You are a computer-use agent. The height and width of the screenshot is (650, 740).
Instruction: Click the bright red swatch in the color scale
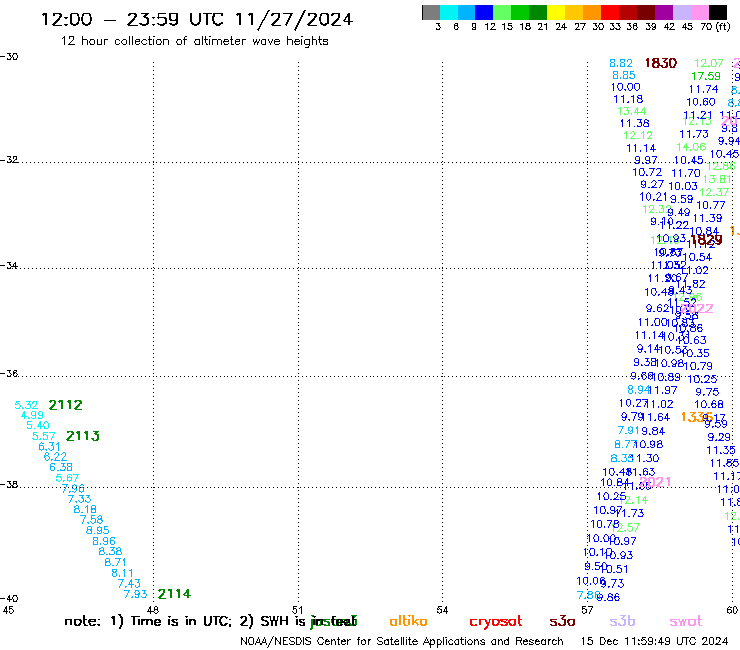(610, 12)
